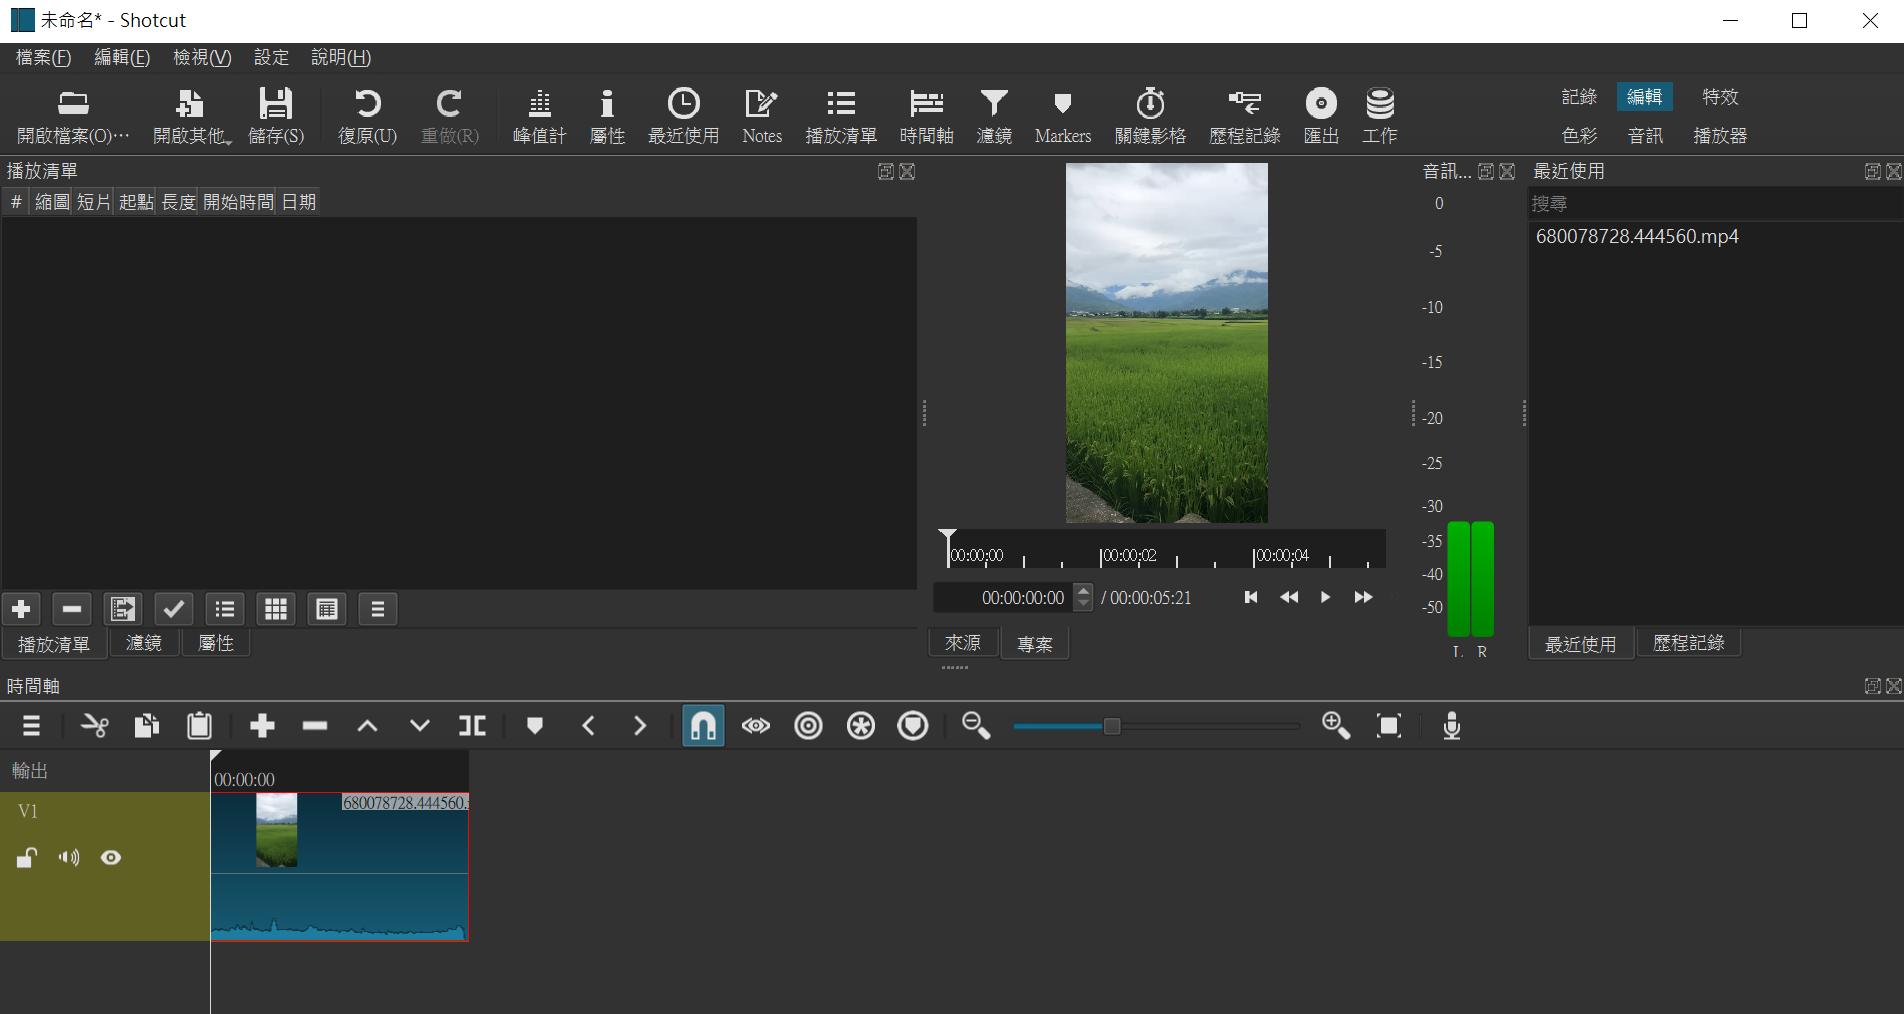Open the playlist menu button
1904x1014 pixels.
tap(377, 609)
